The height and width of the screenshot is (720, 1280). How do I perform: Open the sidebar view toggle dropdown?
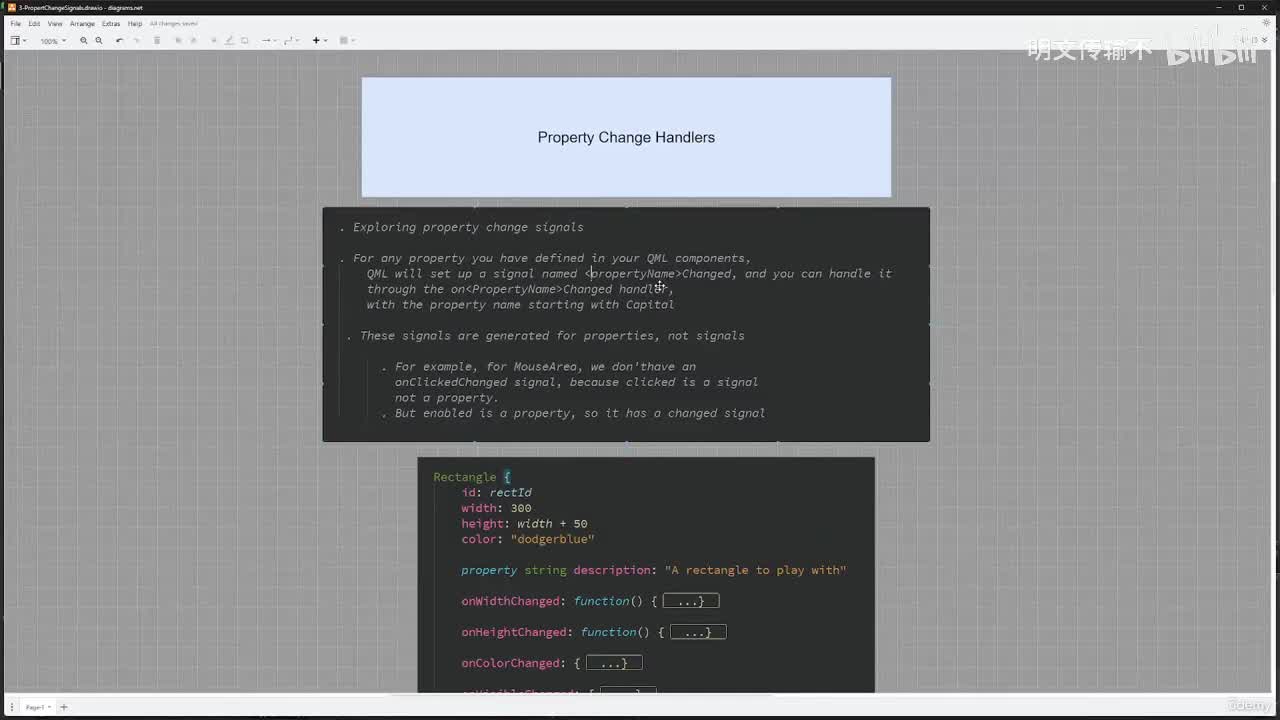coord(18,41)
